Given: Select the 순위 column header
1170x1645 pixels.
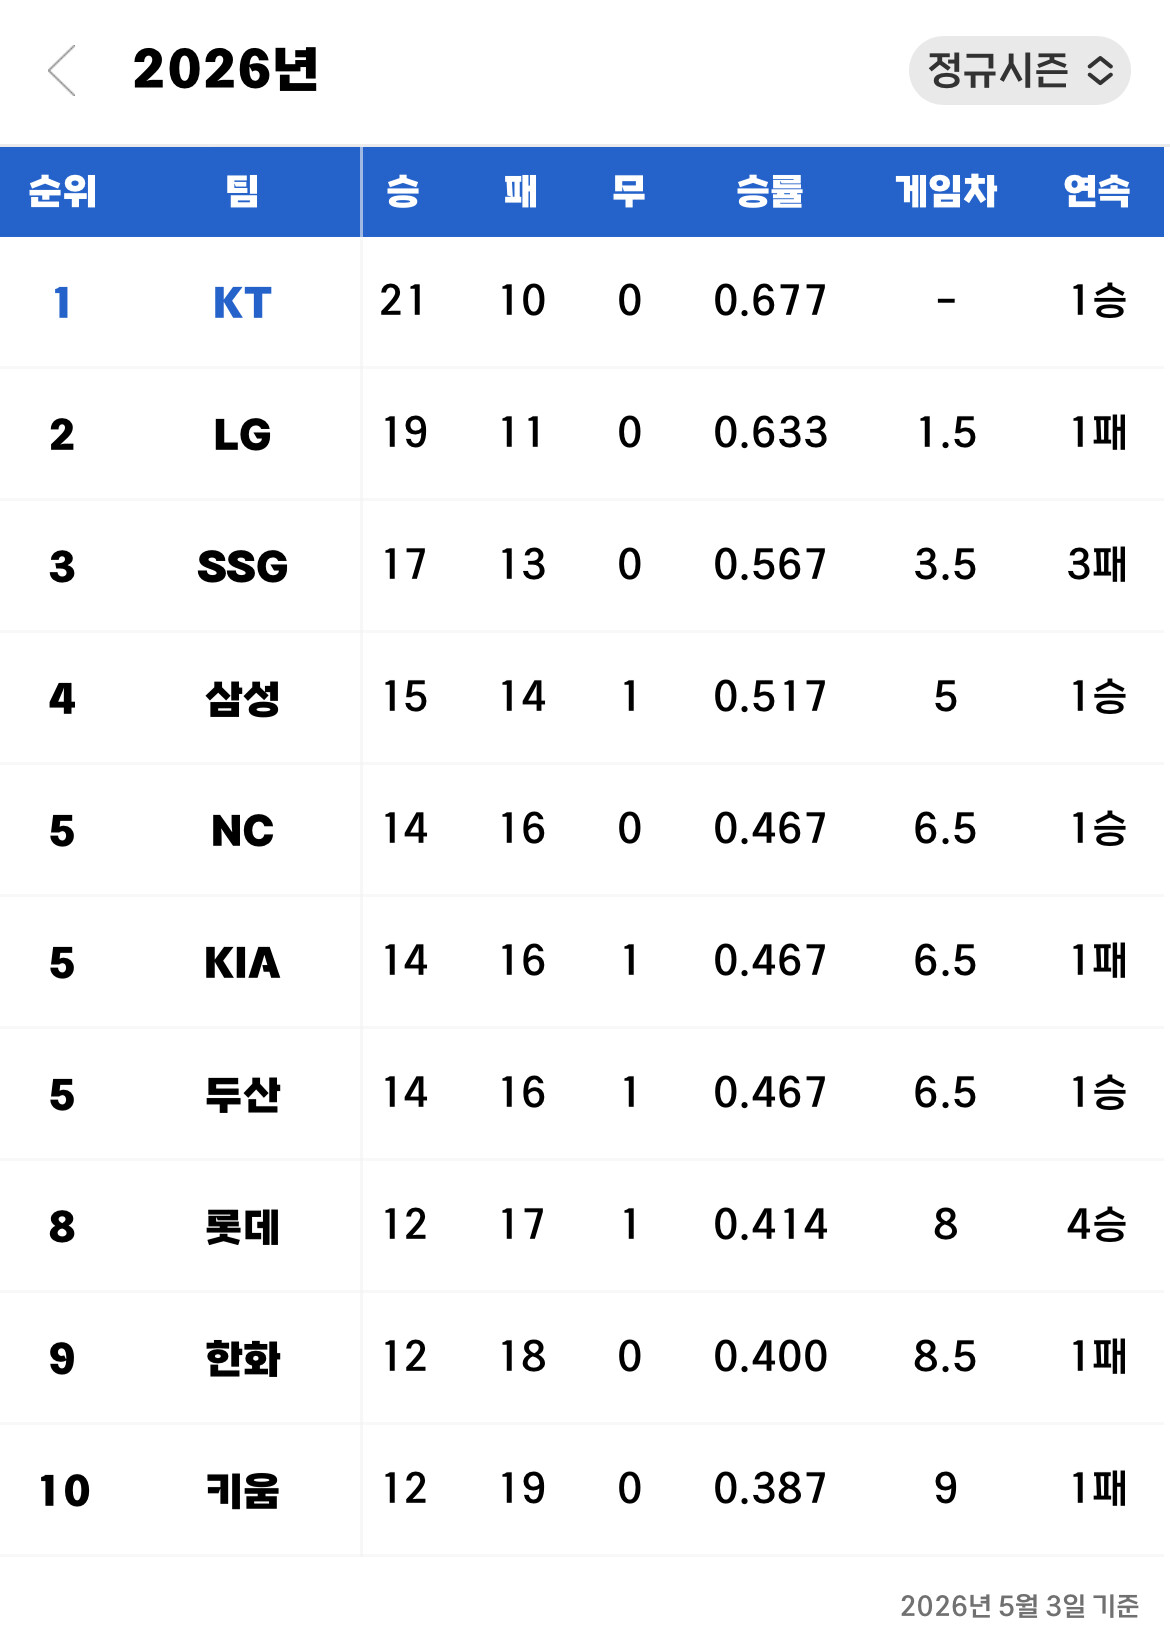Looking at the screenshot, I should click(x=62, y=191).
